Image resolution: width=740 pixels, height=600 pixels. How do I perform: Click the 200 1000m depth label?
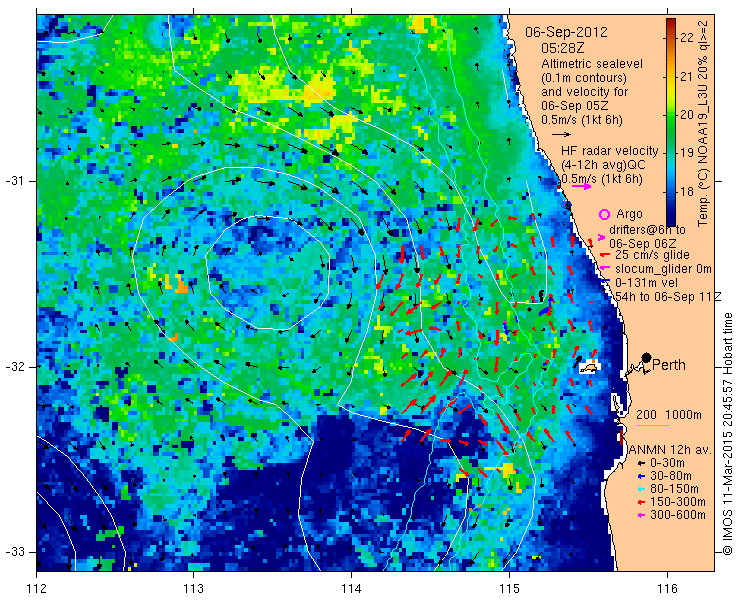(x=669, y=415)
